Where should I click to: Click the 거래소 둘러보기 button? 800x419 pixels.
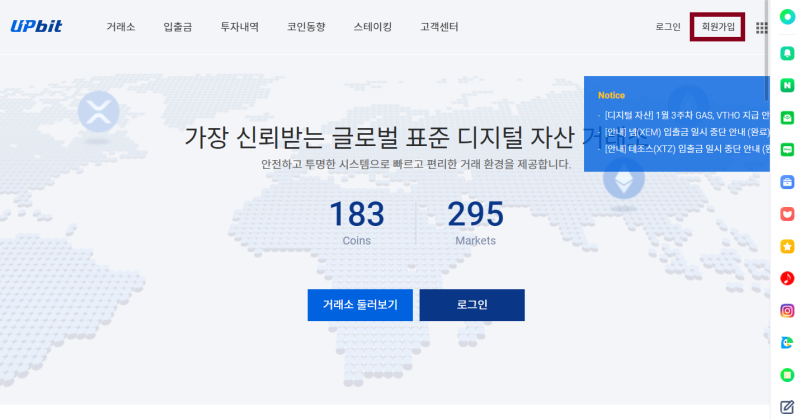(x=360, y=305)
